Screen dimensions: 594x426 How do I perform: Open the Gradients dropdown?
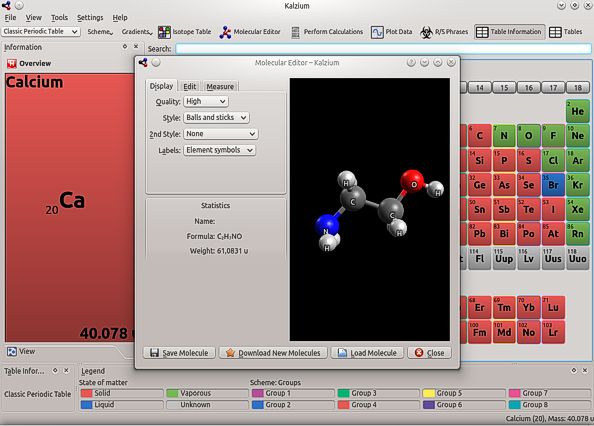pos(137,32)
